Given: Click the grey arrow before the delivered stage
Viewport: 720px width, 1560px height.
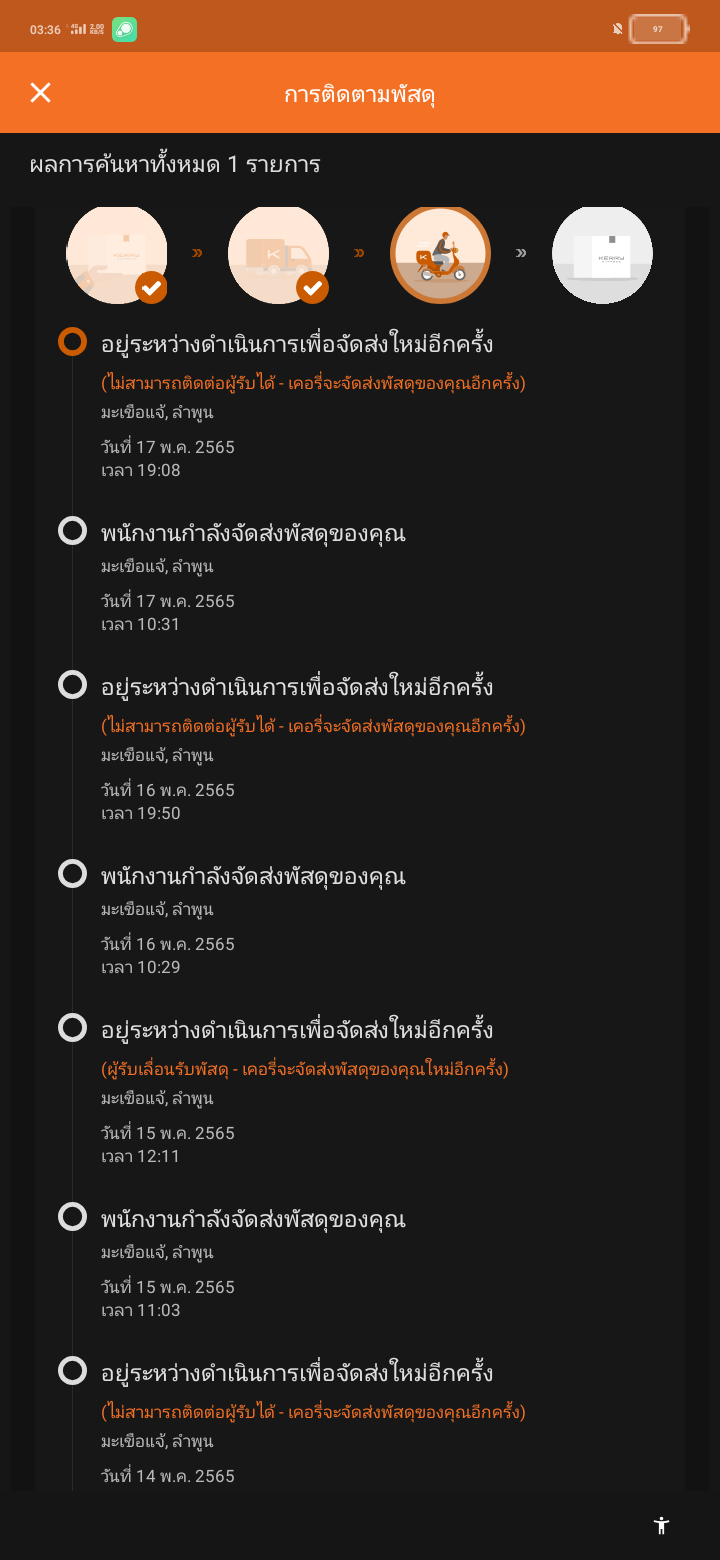Looking at the screenshot, I should tap(521, 254).
